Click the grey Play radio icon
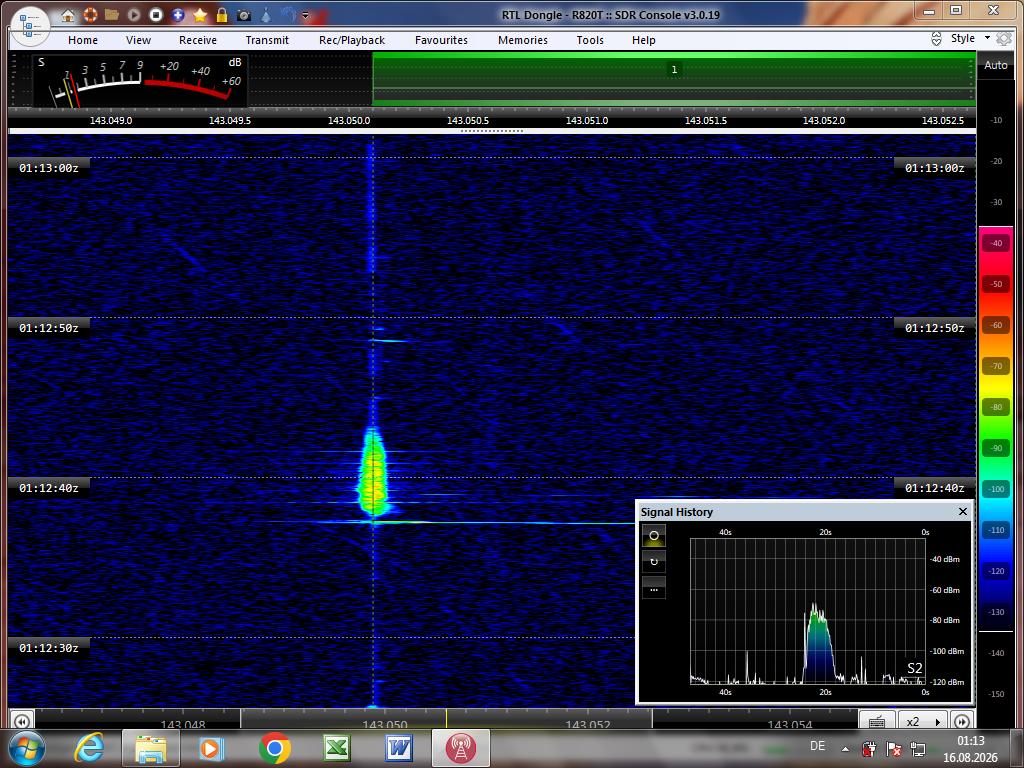This screenshot has height=768, width=1024. click(x=133, y=14)
